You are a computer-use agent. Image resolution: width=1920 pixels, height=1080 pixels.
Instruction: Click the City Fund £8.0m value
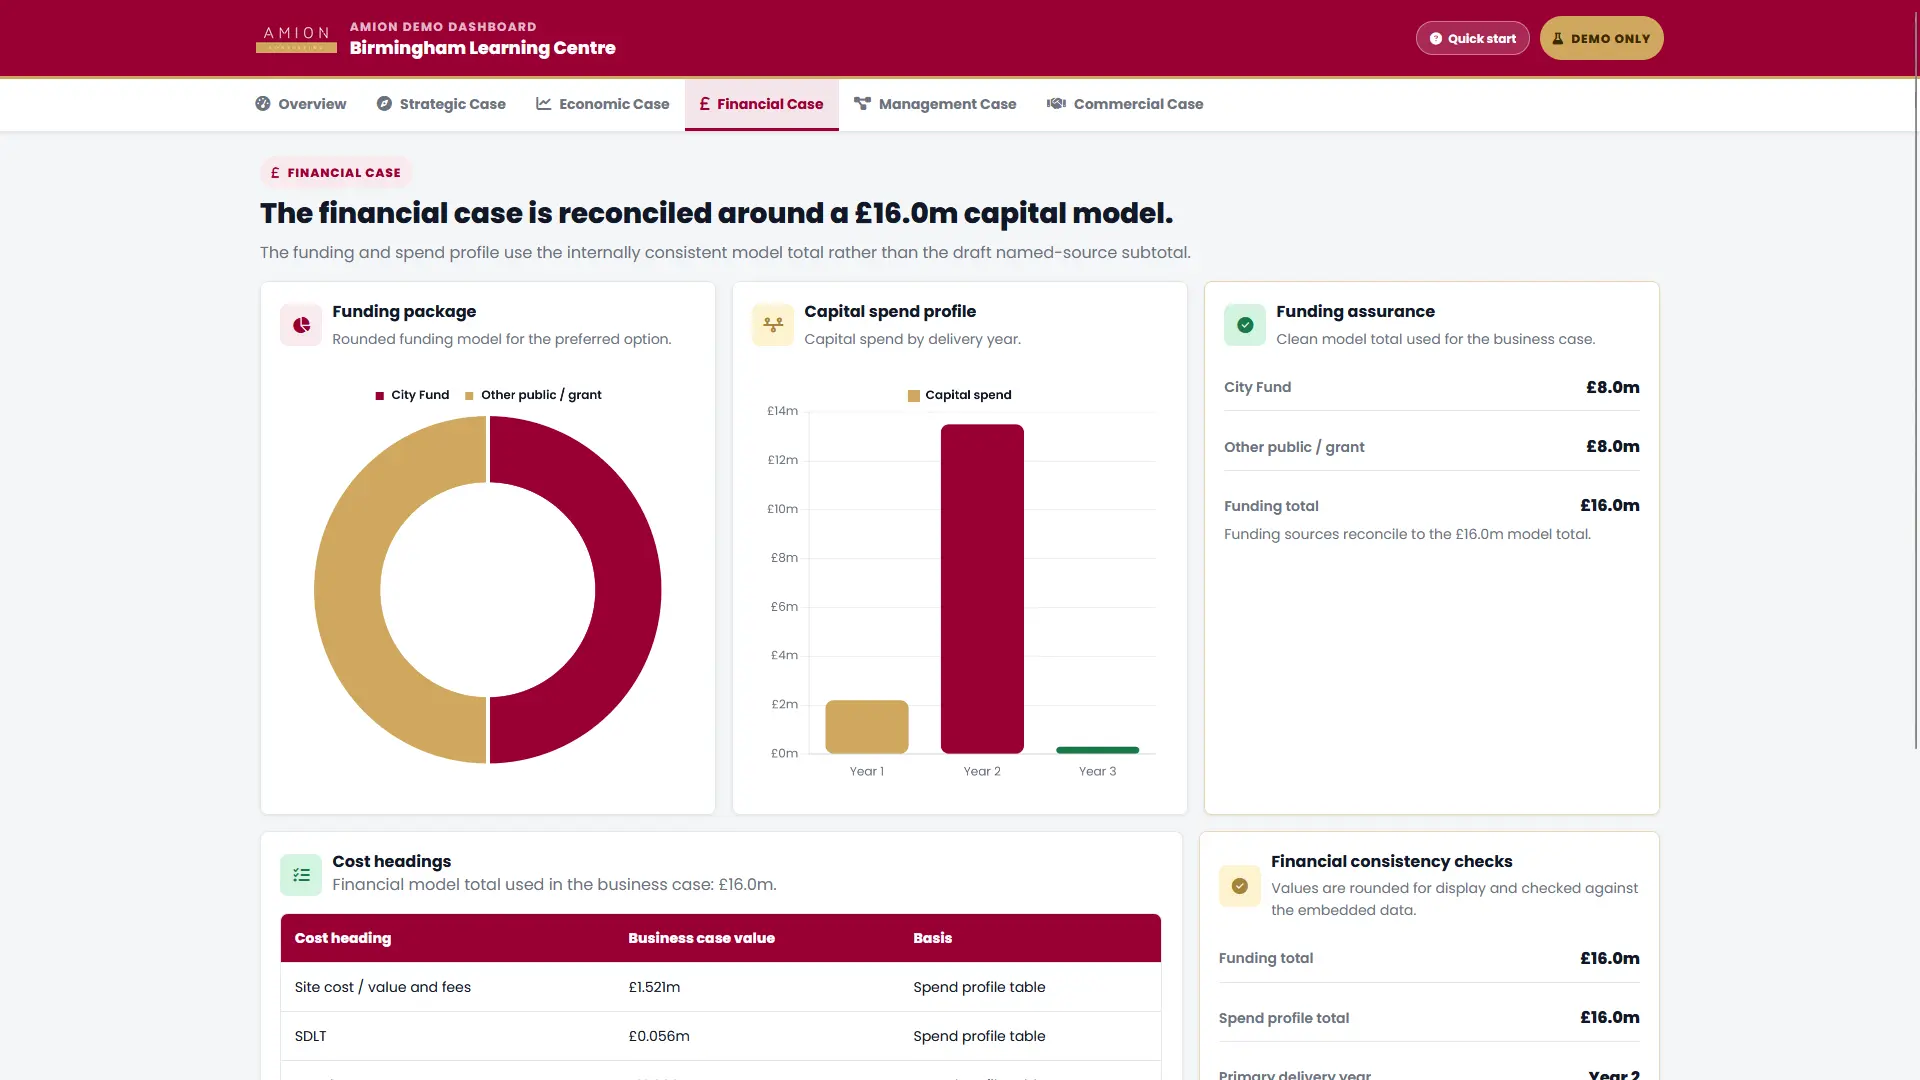click(1612, 387)
